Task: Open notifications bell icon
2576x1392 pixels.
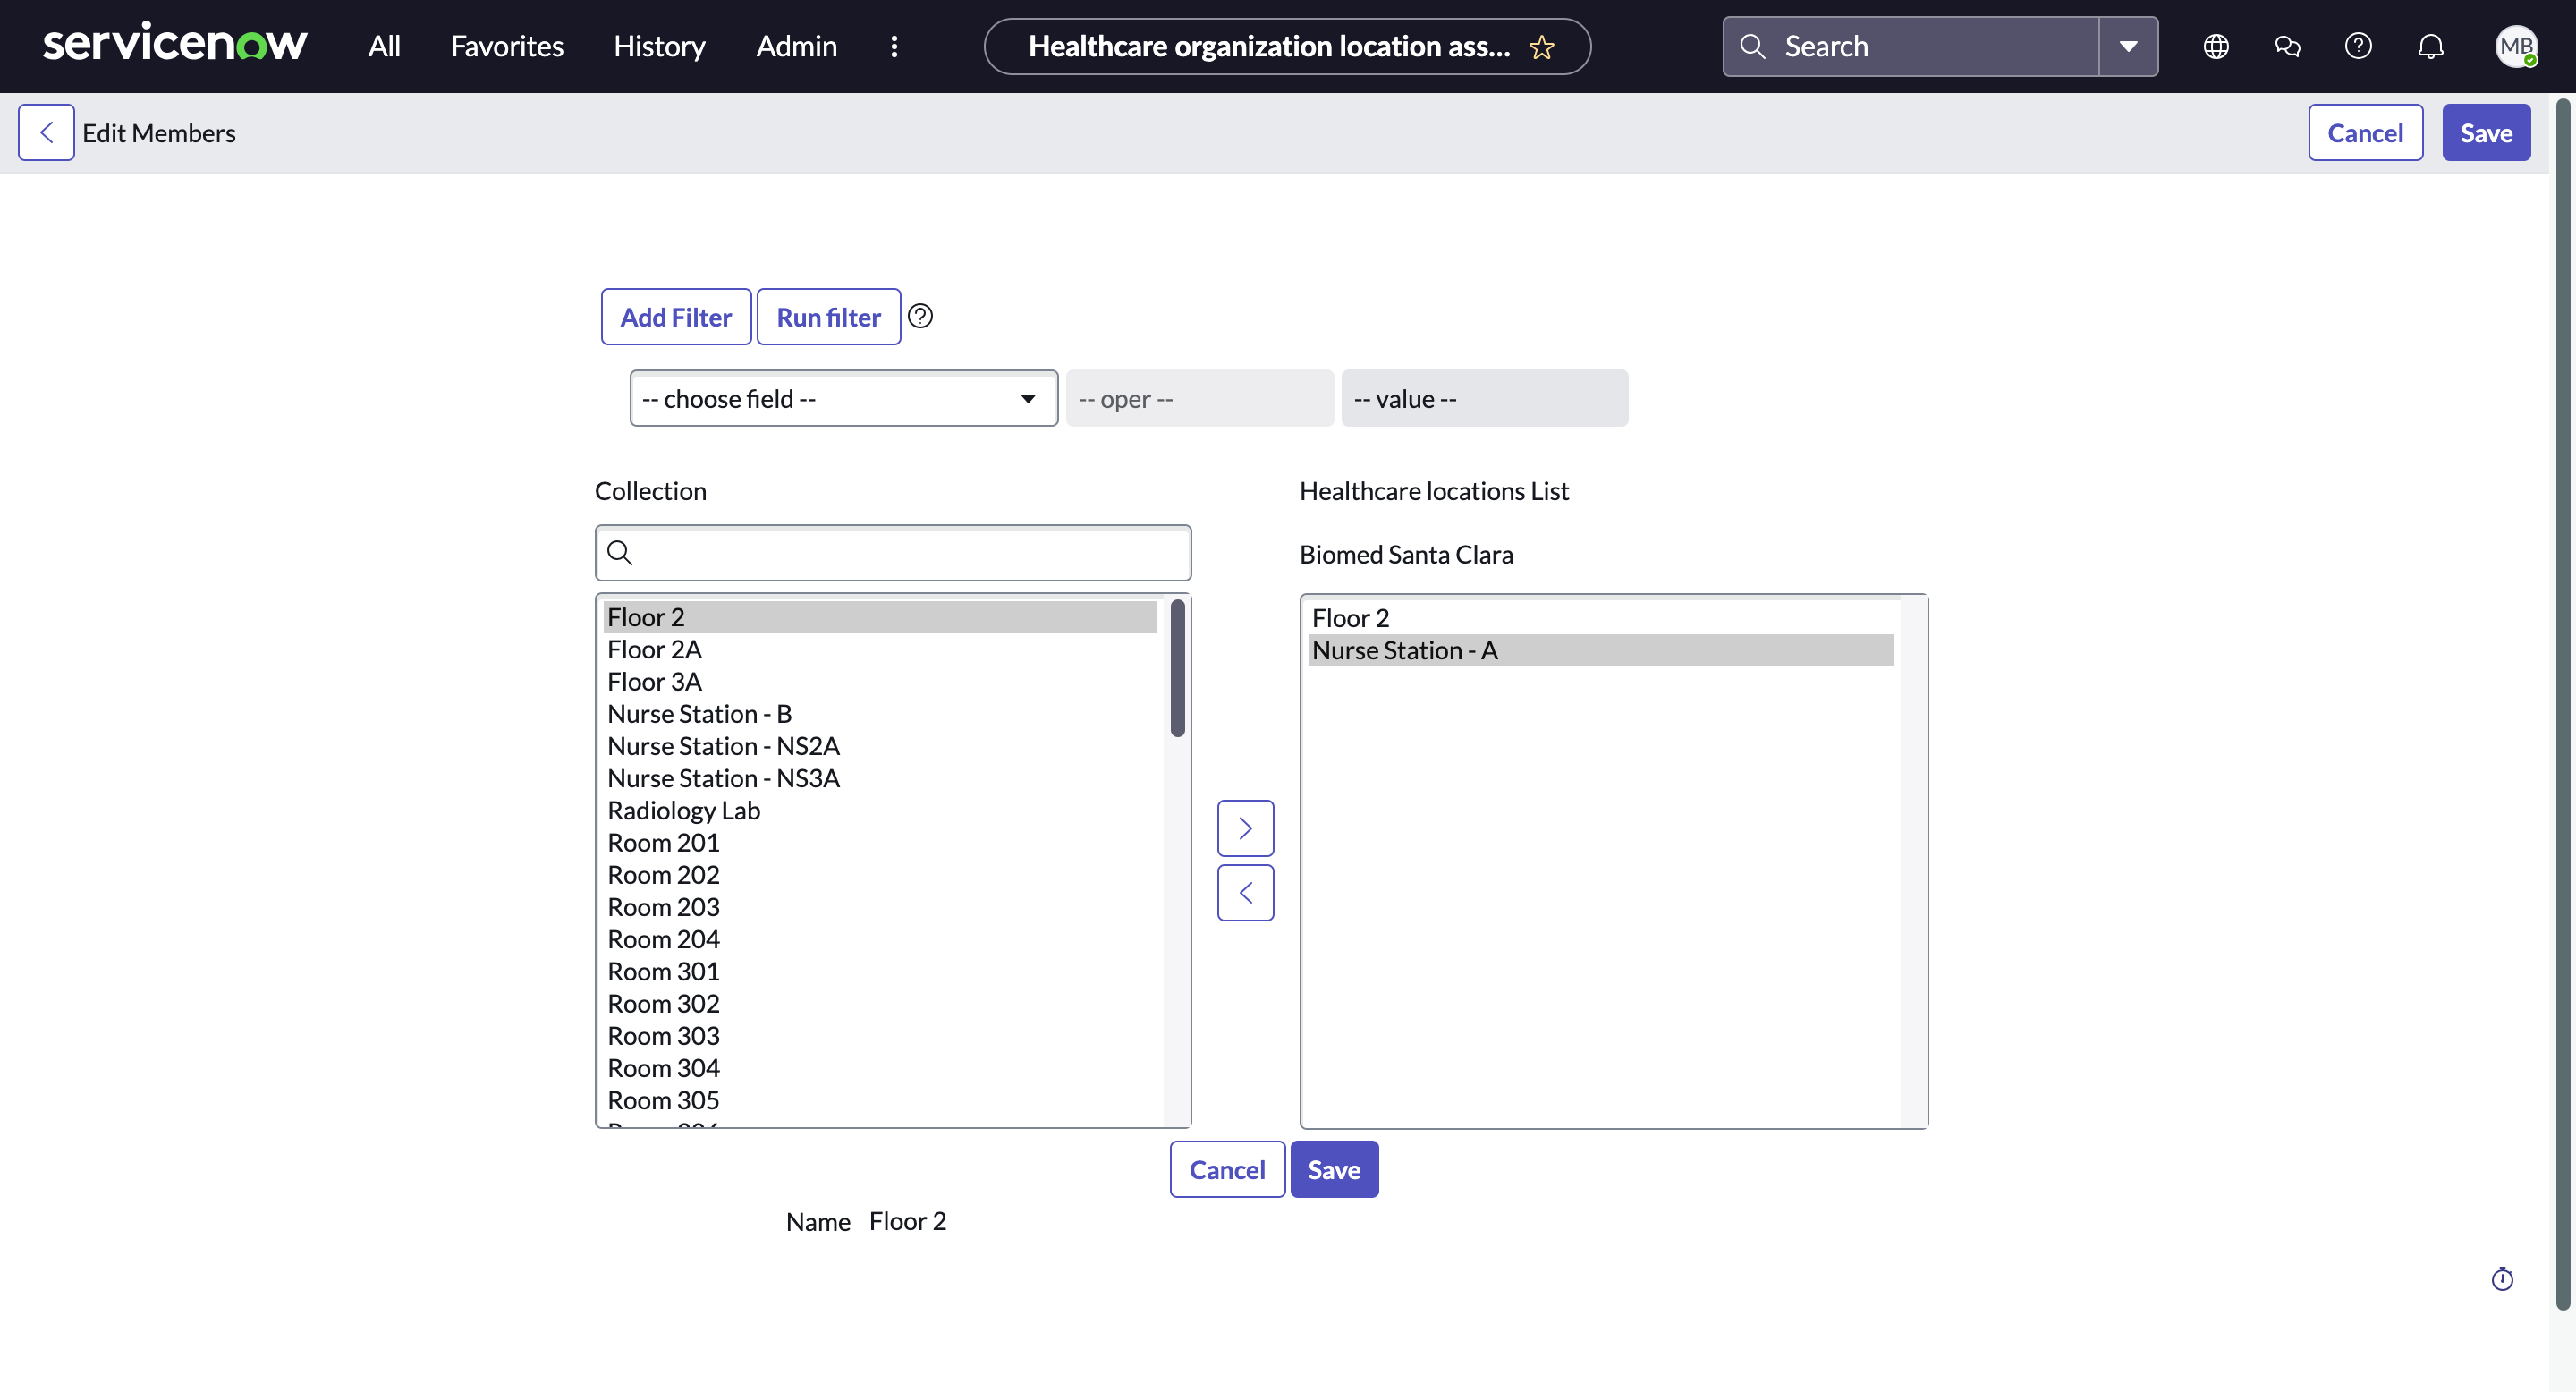Action: 2430,46
